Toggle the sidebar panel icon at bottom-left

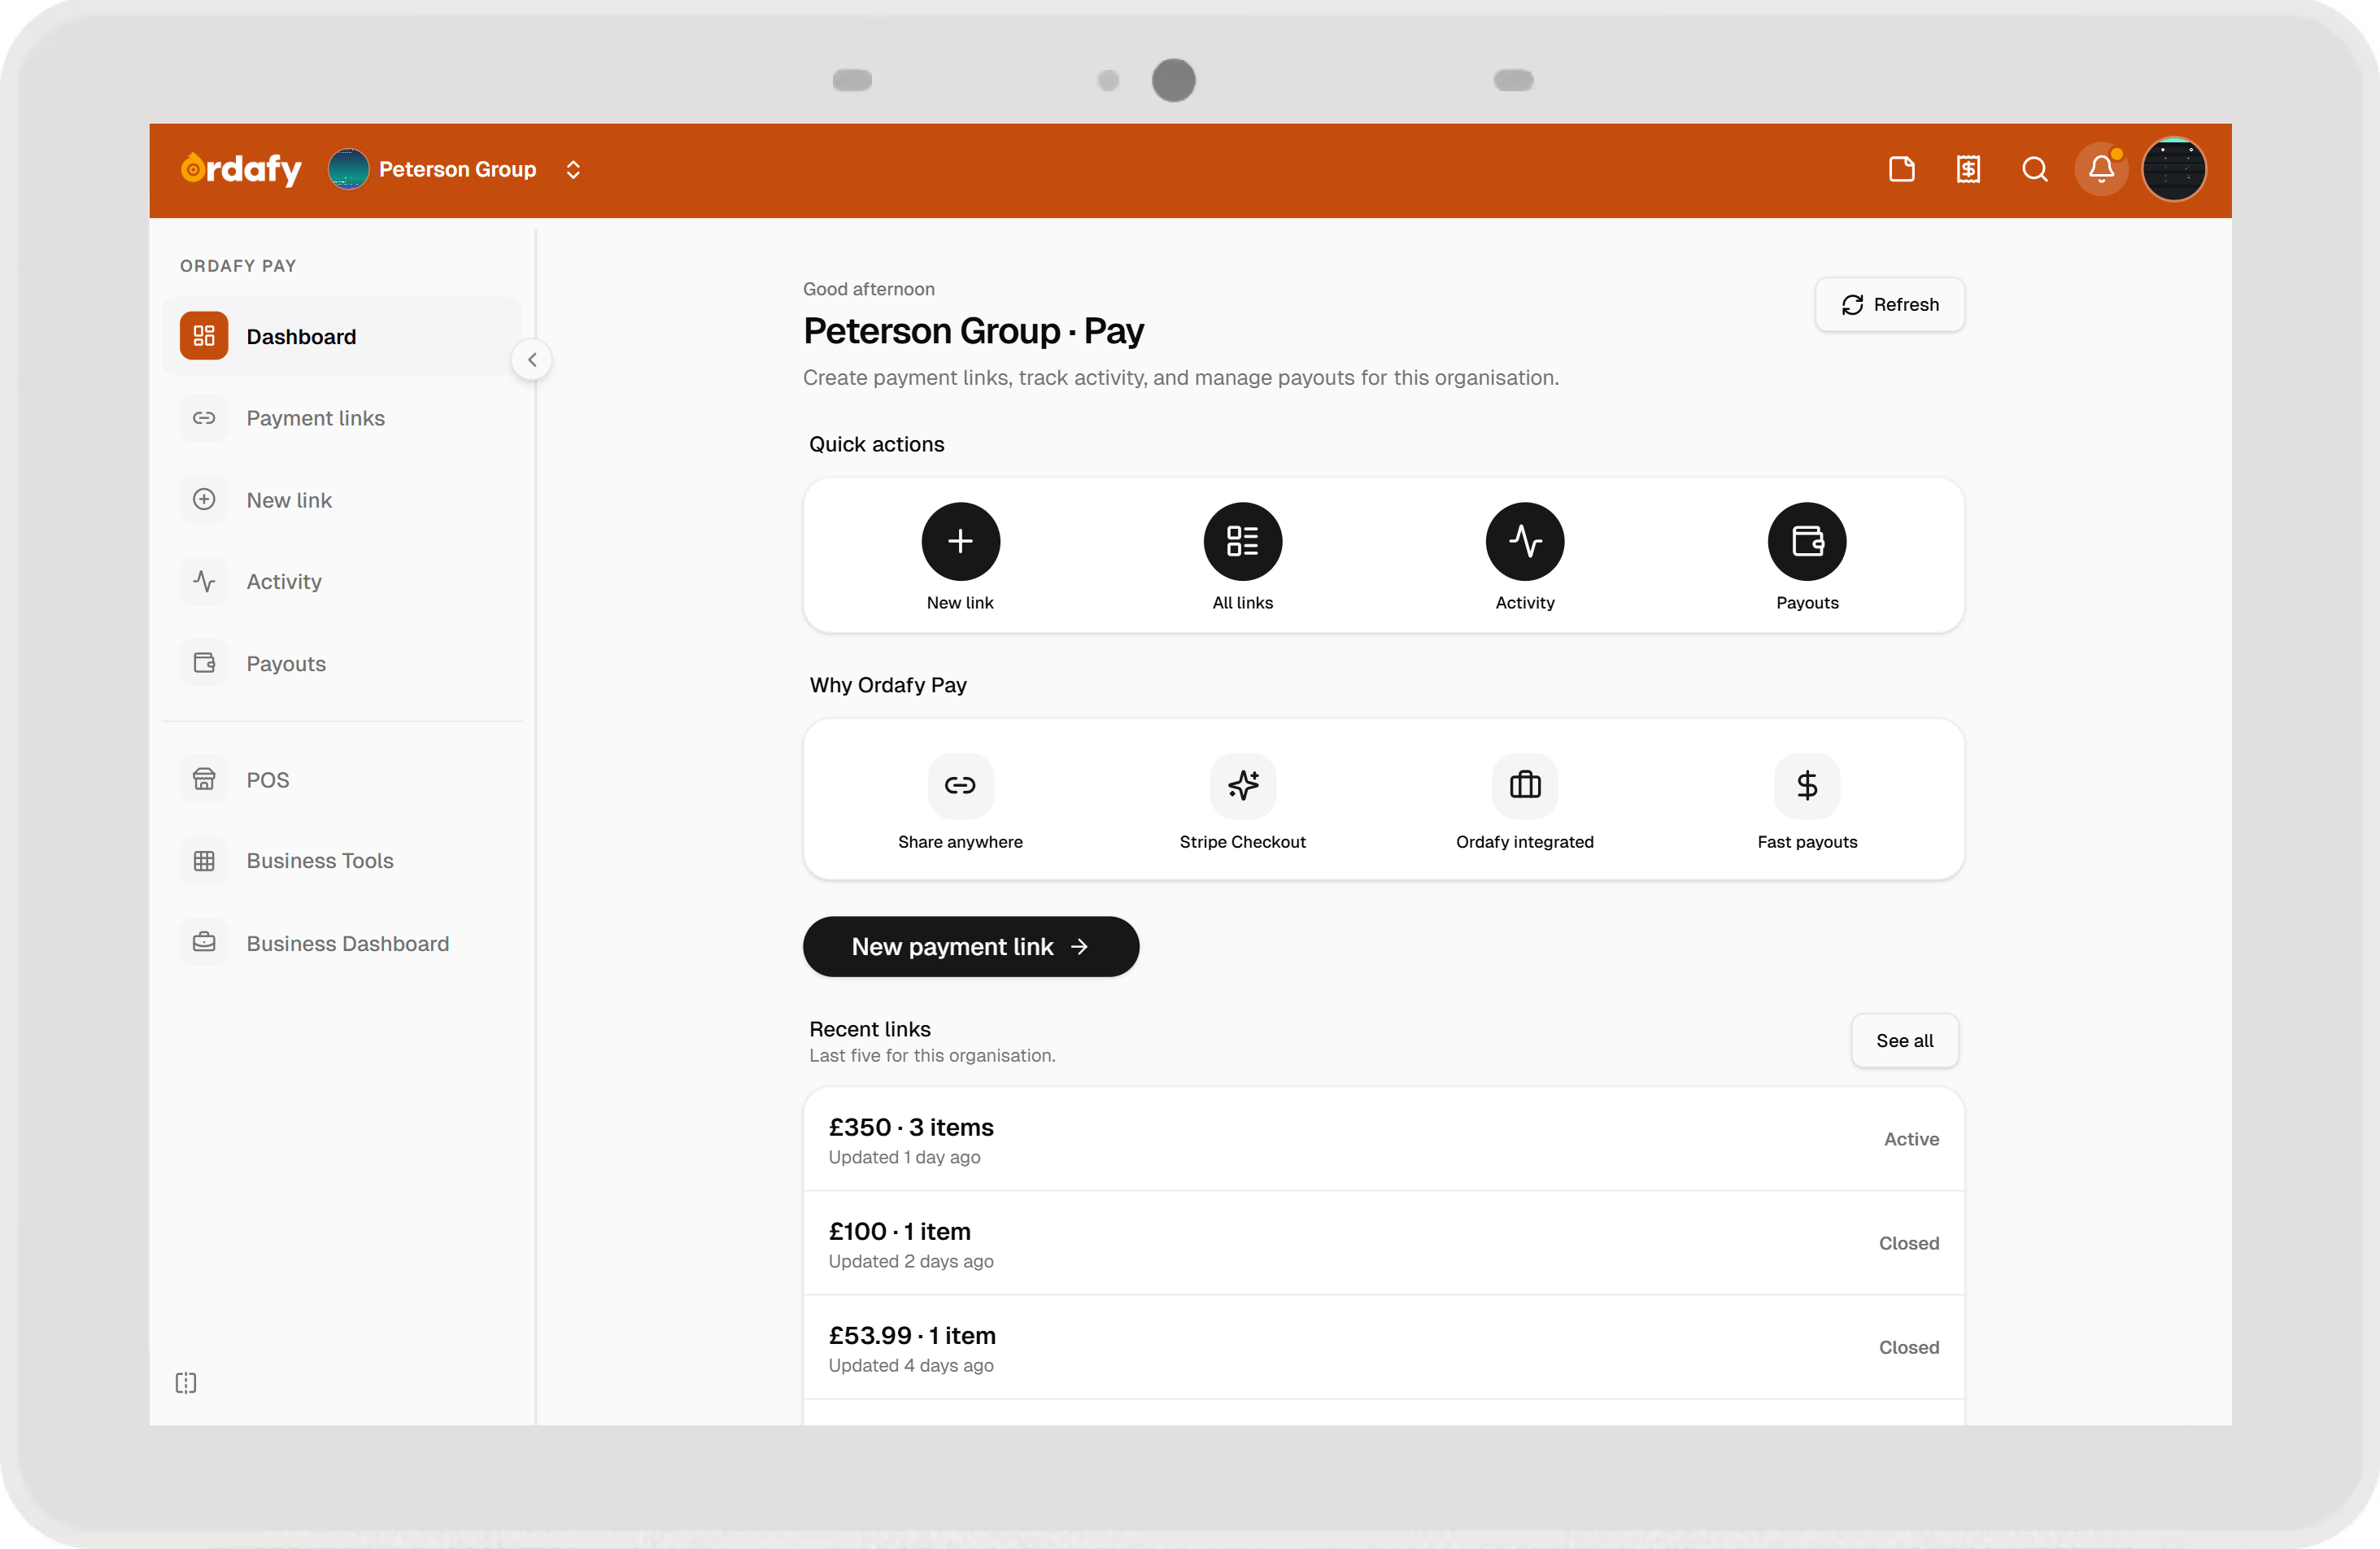(x=186, y=1383)
